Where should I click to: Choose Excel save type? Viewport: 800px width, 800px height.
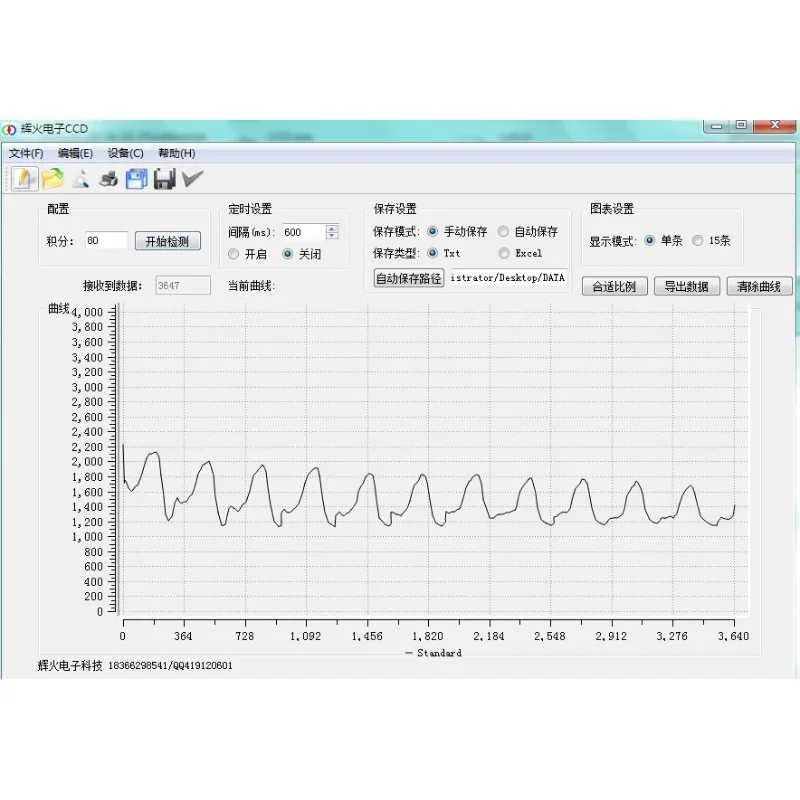[x=504, y=253]
